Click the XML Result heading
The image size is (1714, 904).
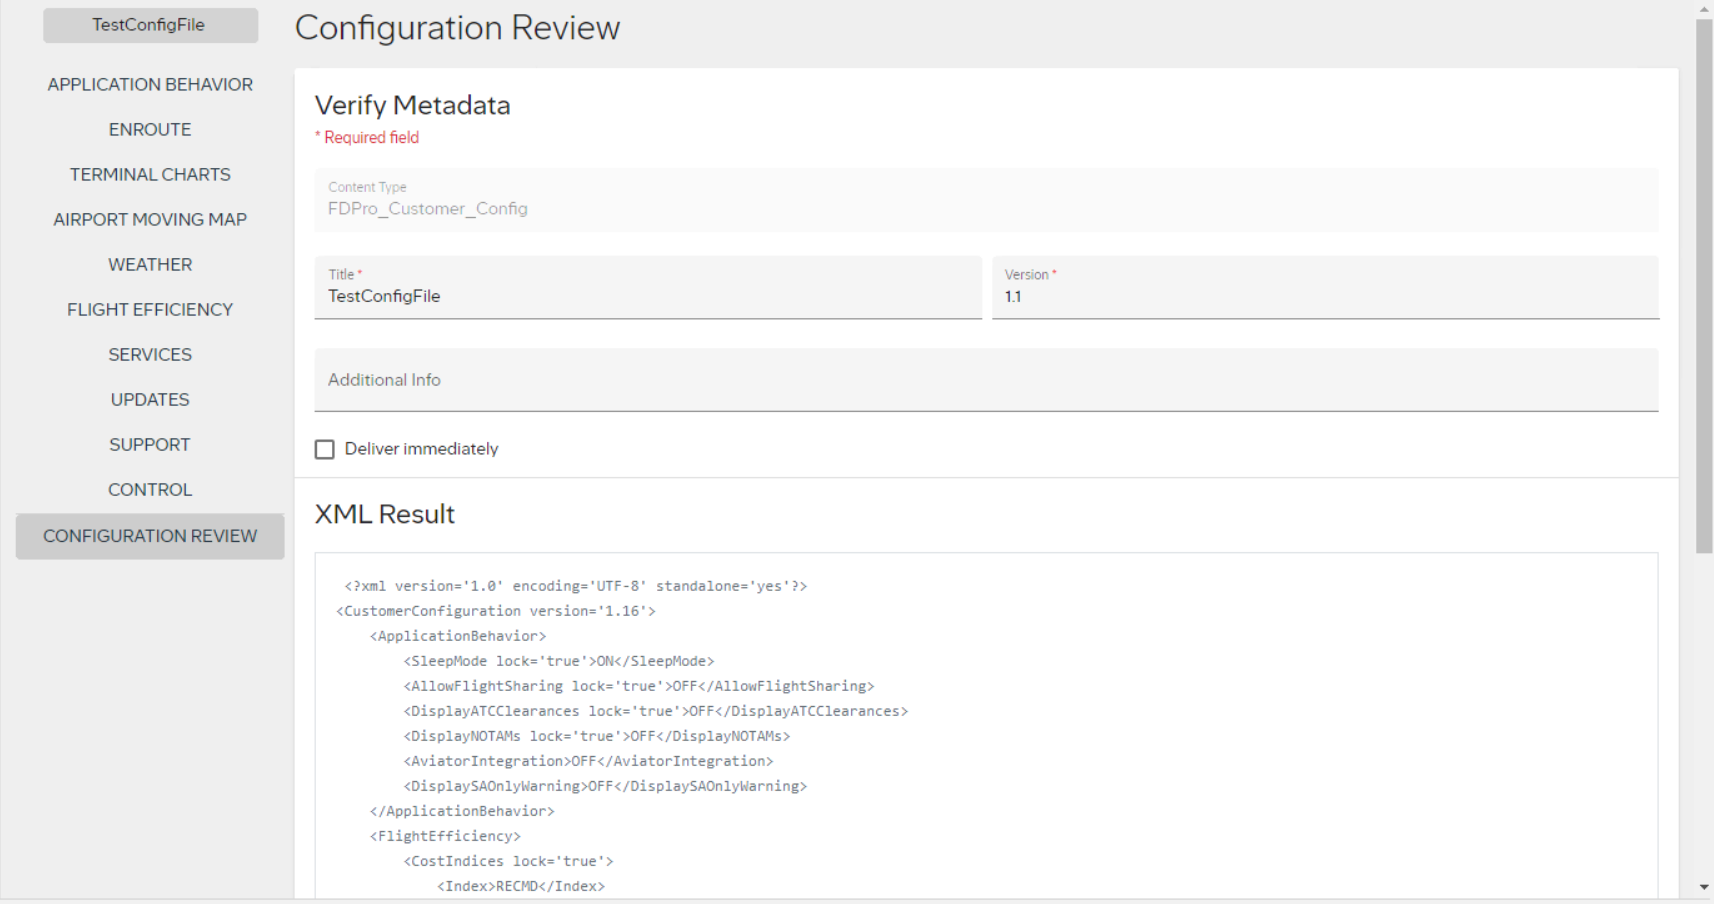pyautogui.click(x=385, y=514)
